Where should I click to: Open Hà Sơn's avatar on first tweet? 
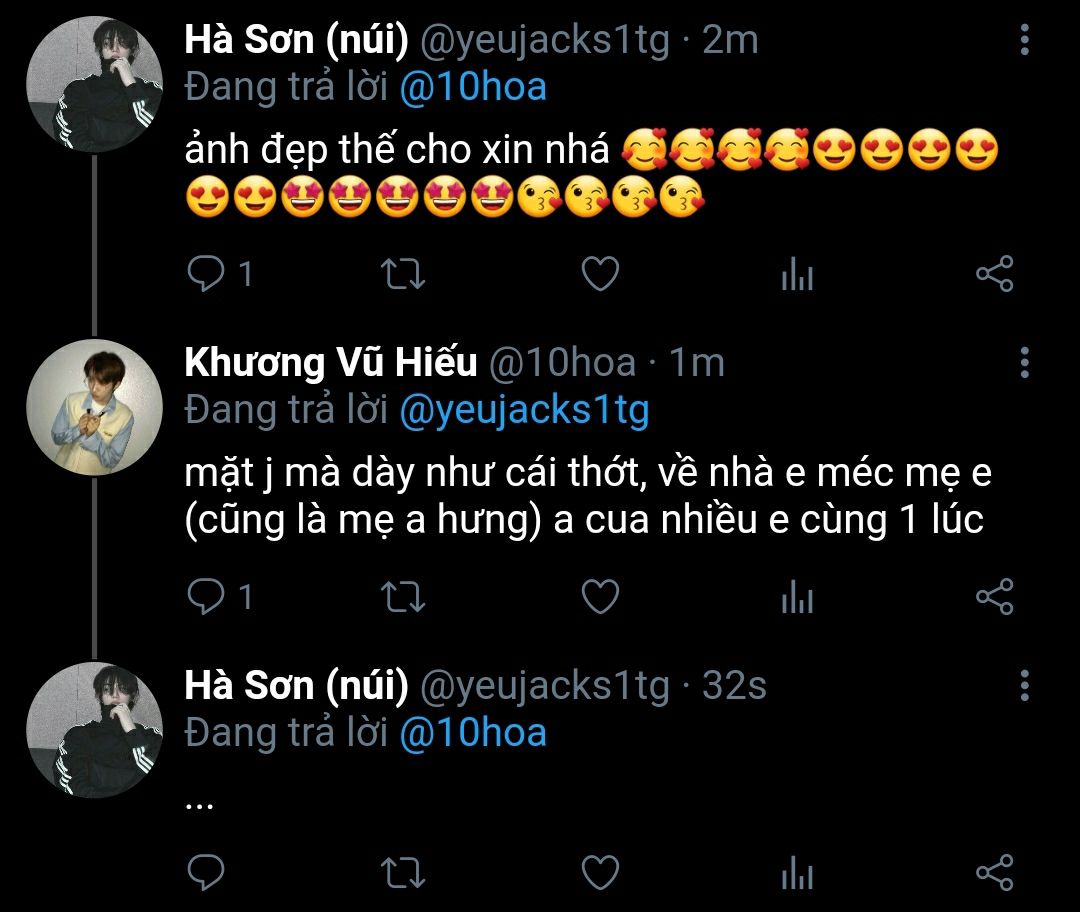(94, 83)
